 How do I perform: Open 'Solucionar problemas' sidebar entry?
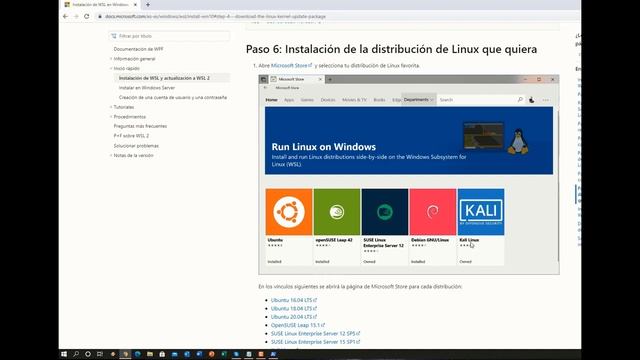click(136, 146)
